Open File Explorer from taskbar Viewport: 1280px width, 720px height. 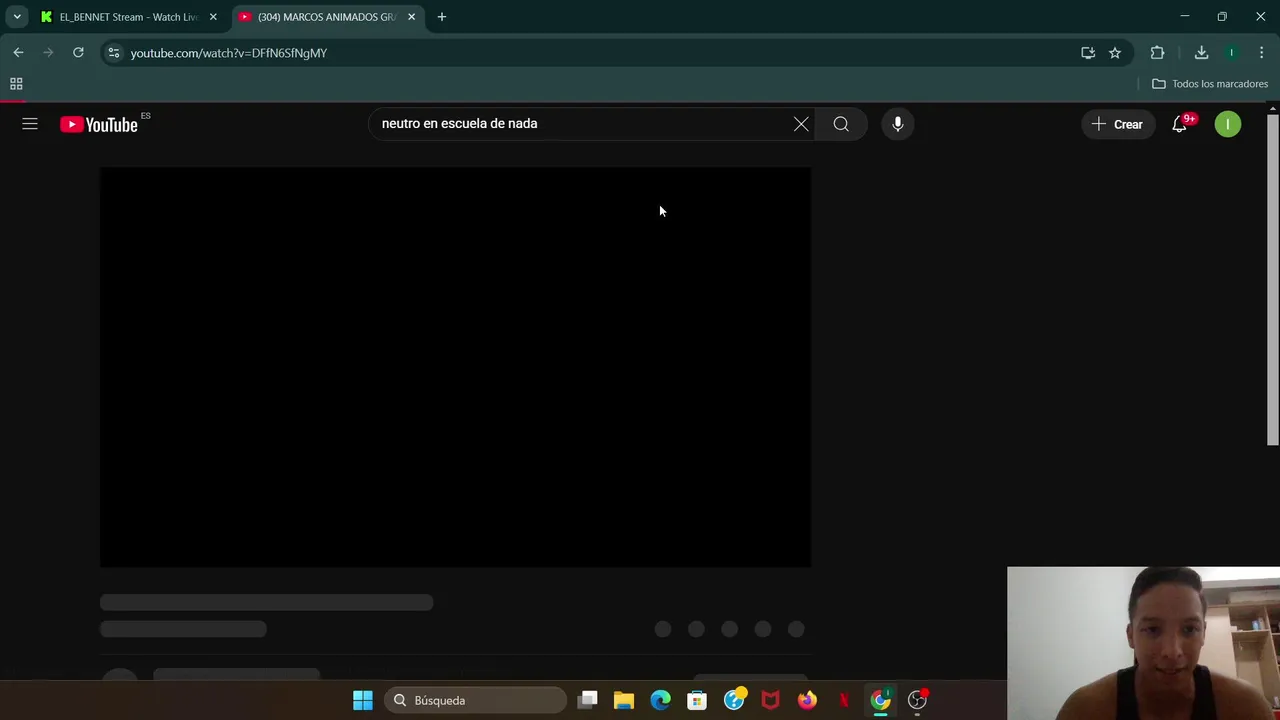[x=624, y=700]
